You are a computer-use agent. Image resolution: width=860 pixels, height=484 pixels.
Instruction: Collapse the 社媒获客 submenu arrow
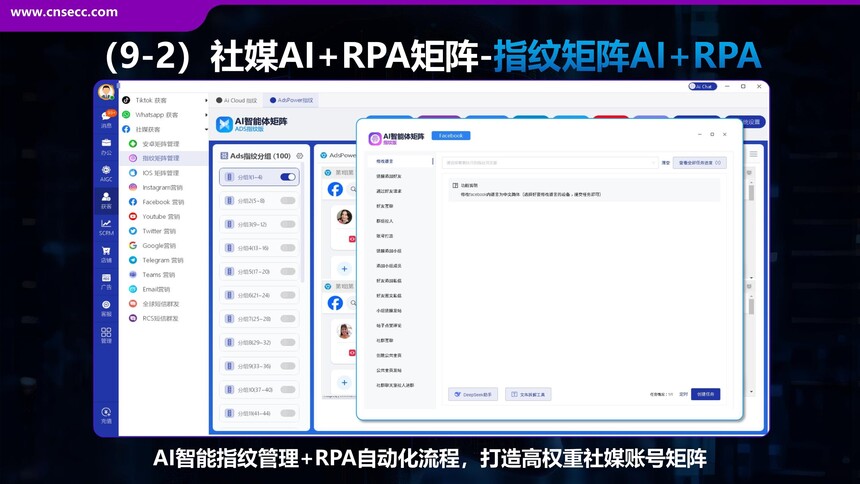(x=206, y=130)
